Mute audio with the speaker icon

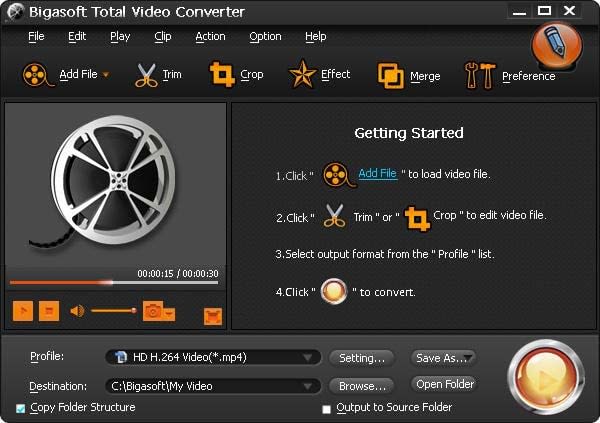click(x=77, y=311)
